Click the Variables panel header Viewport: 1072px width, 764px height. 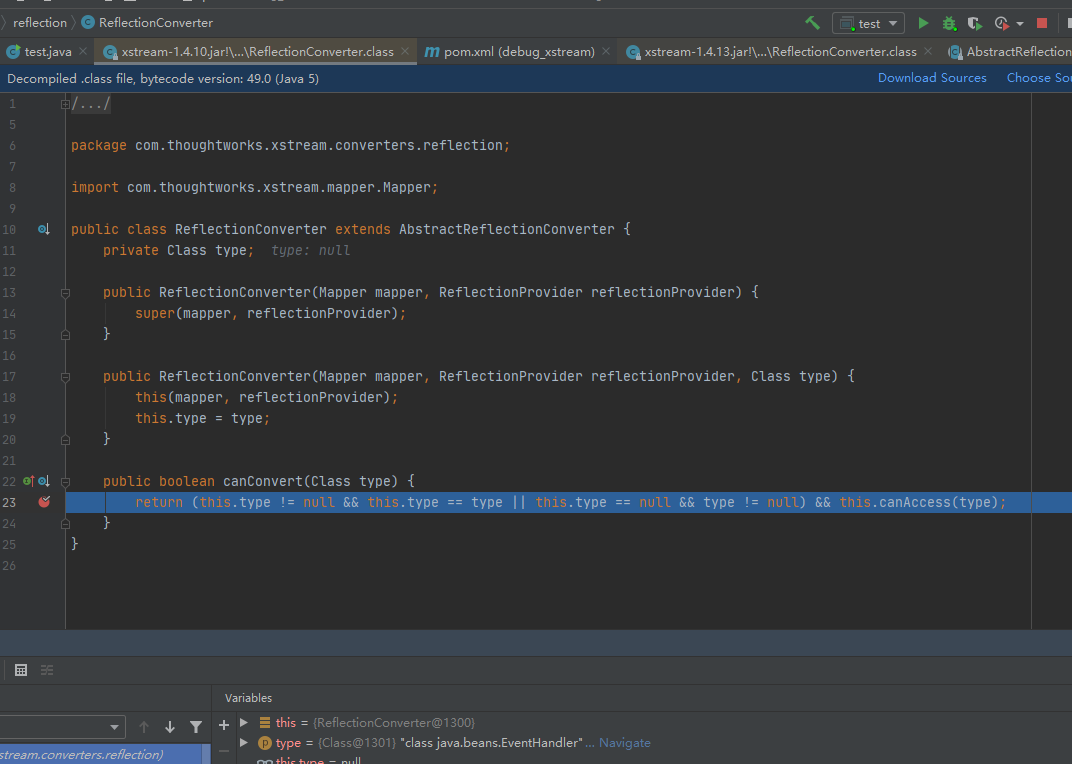tap(248, 698)
